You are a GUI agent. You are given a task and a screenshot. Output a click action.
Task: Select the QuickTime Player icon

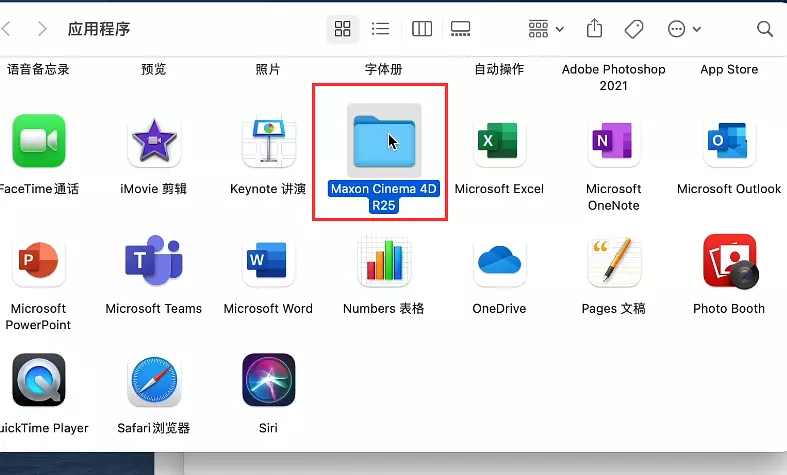(39, 380)
